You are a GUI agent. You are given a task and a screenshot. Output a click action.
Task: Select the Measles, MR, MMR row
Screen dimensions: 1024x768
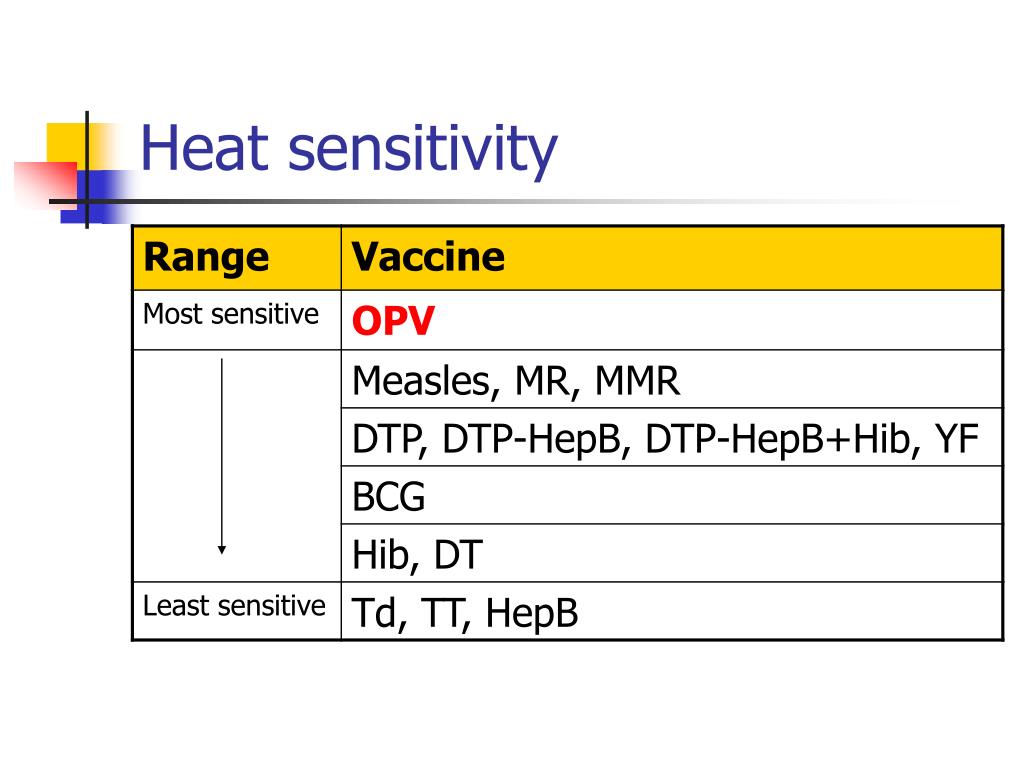(671, 379)
